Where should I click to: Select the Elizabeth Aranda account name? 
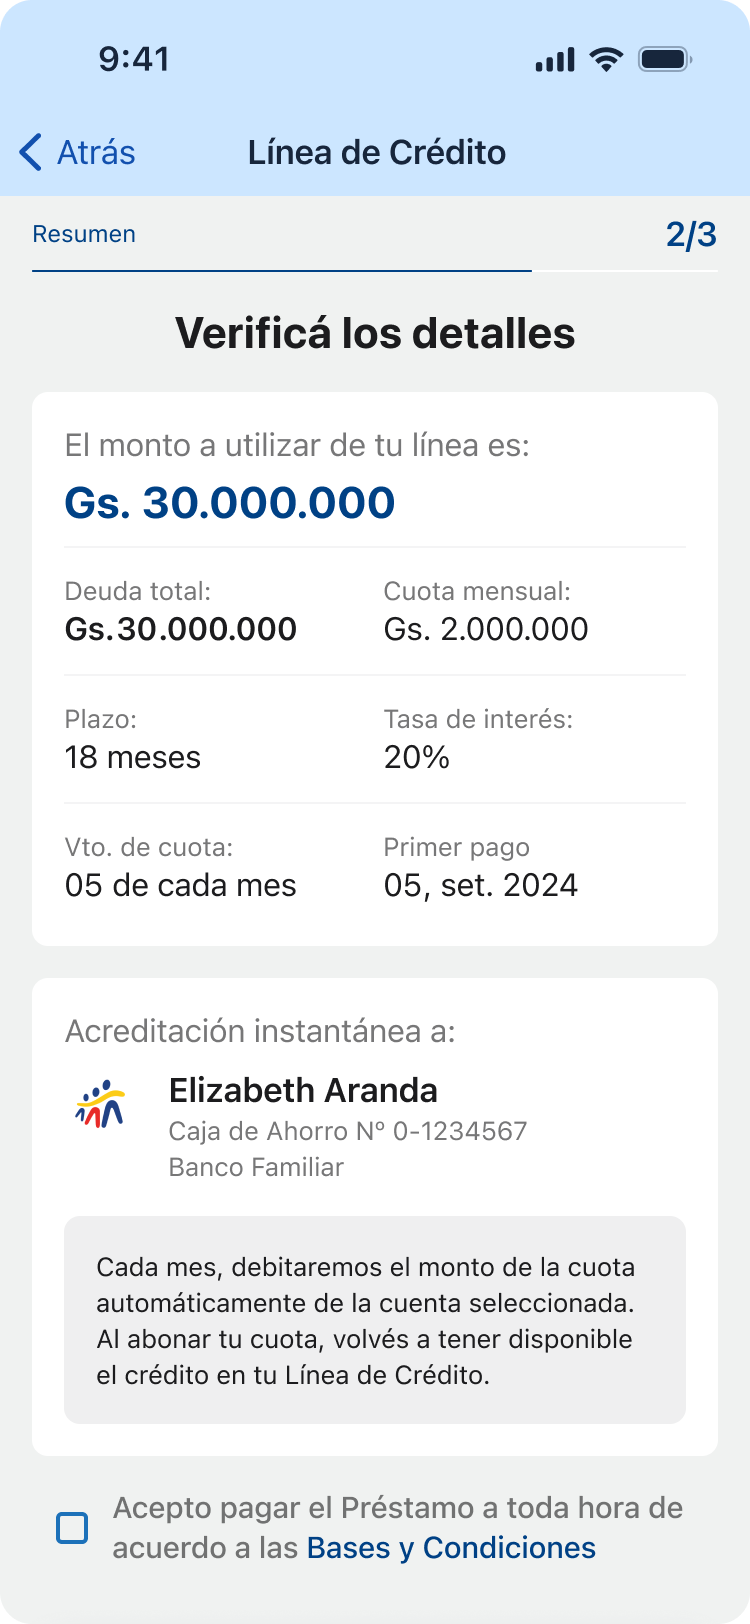tap(303, 1090)
